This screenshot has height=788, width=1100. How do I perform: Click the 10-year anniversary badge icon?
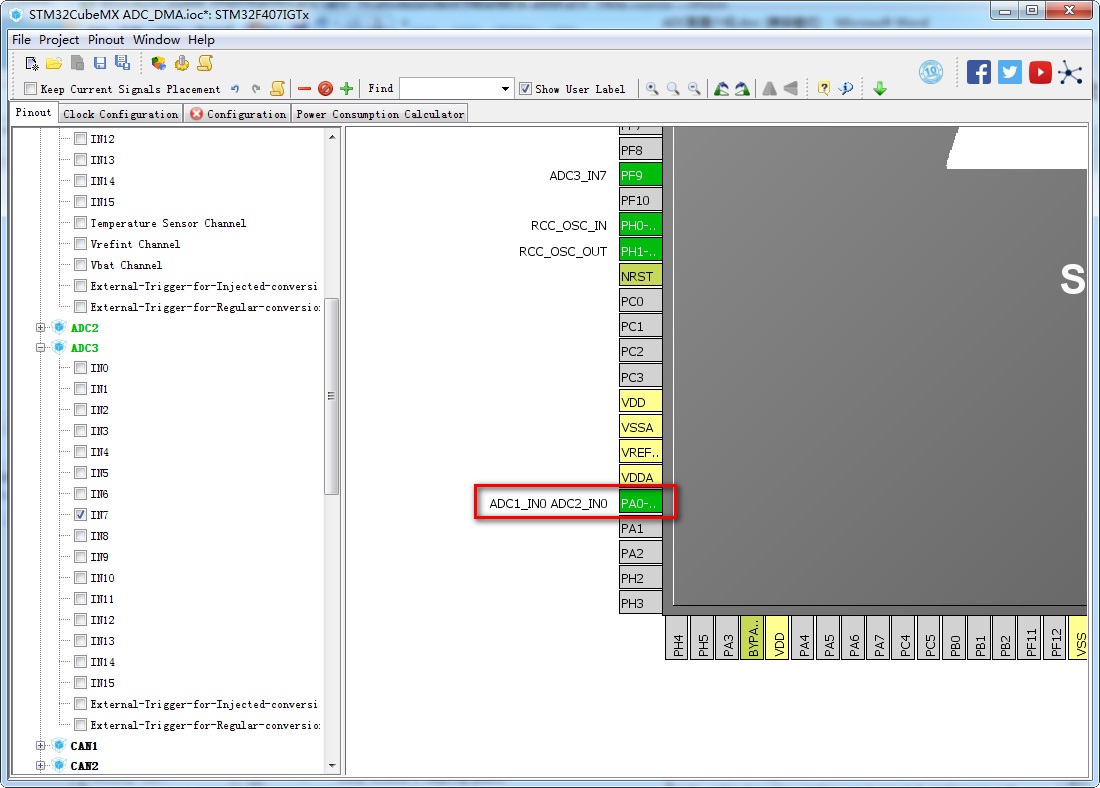pyautogui.click(x=931, y=72)
